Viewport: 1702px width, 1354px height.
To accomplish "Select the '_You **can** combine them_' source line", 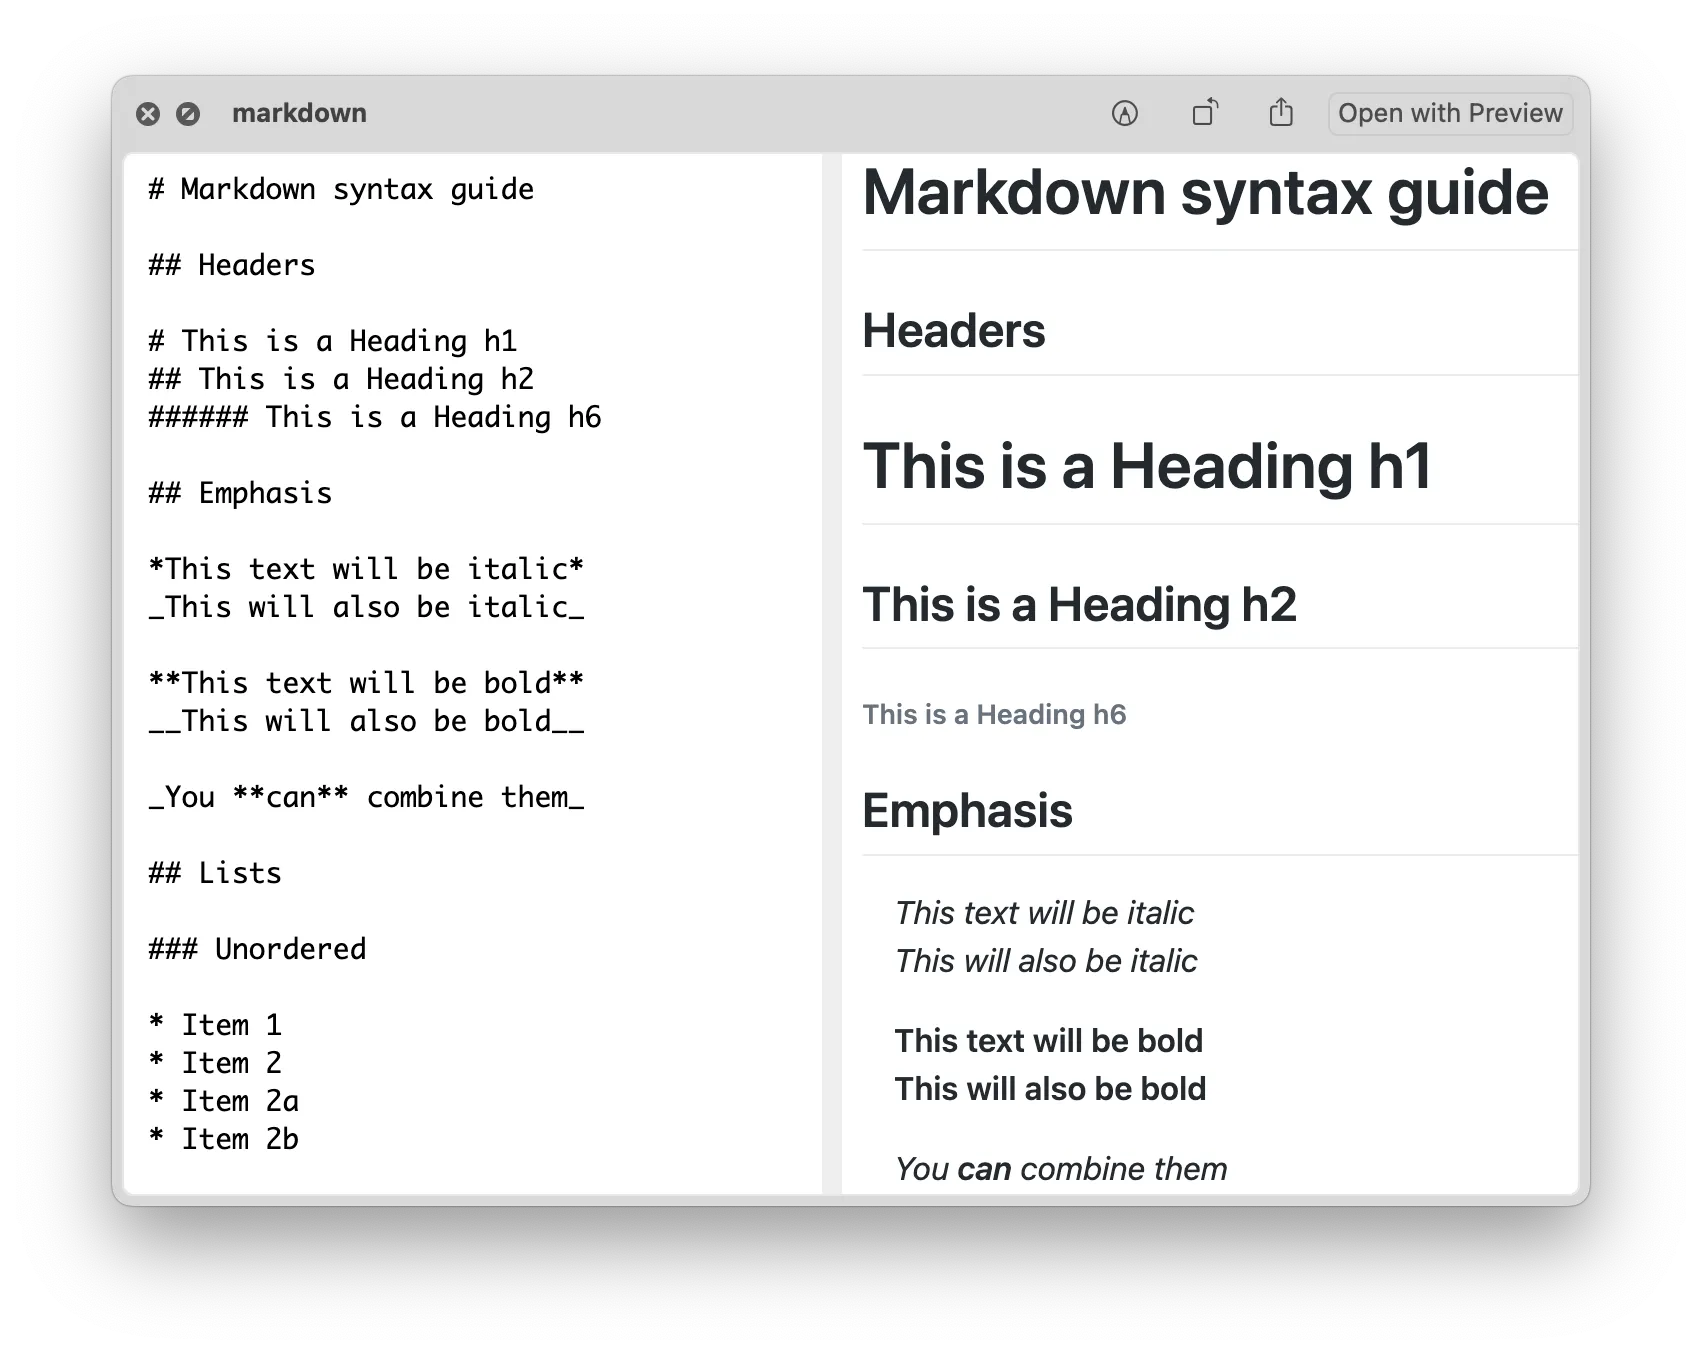I will (366, 797).
